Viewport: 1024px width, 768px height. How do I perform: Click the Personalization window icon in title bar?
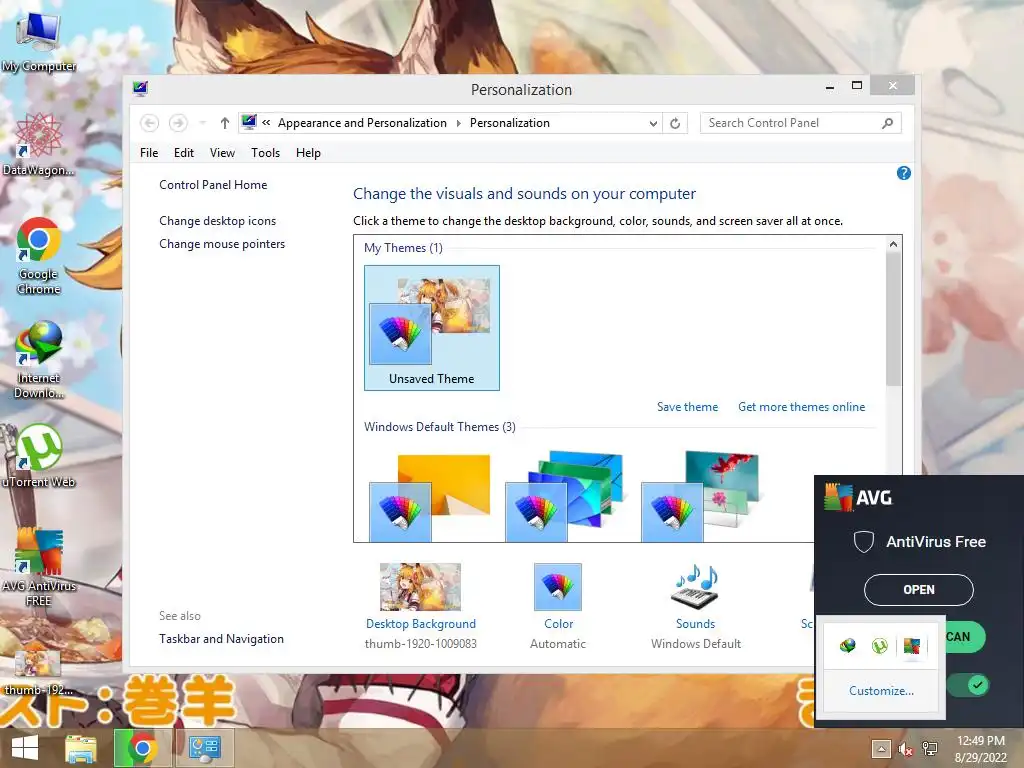tap(140, 89)
